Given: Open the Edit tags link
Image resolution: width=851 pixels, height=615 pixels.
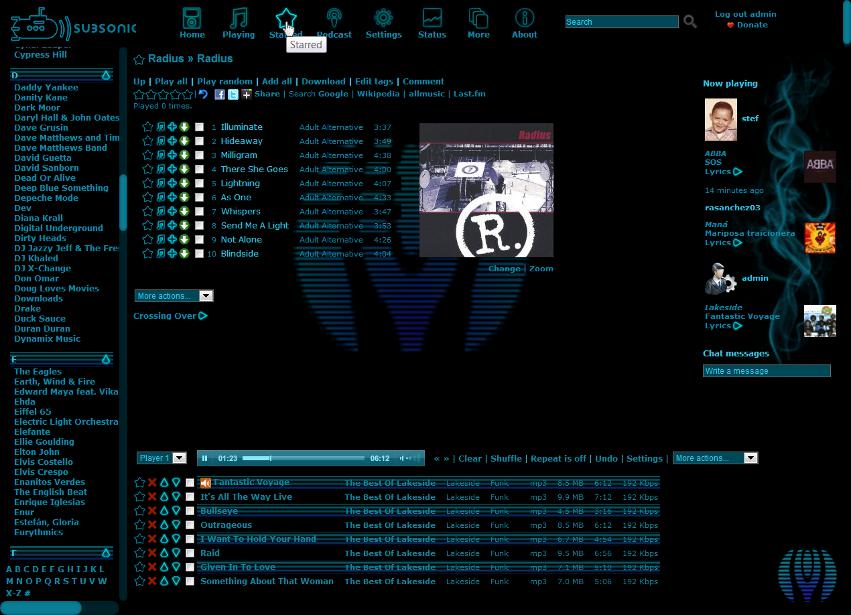Looking at the screenshot, I should 374,81.
